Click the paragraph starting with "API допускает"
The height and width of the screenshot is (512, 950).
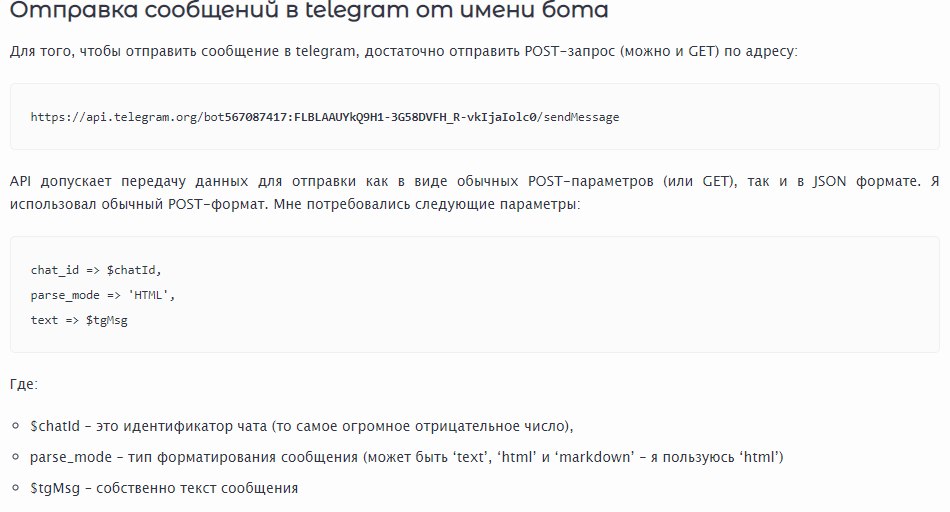[474, 181]
